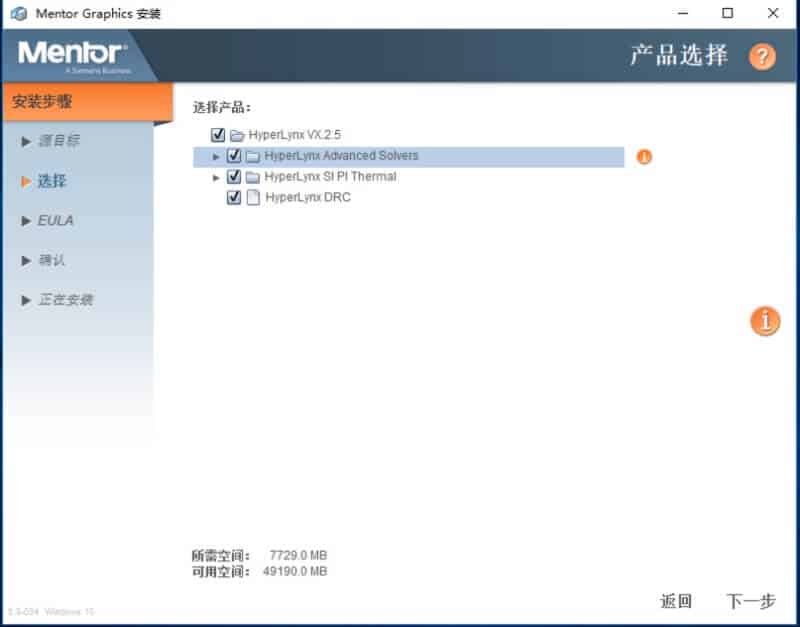Click the document icon beside HyperLynx DRC

click(x=253, y=197)
